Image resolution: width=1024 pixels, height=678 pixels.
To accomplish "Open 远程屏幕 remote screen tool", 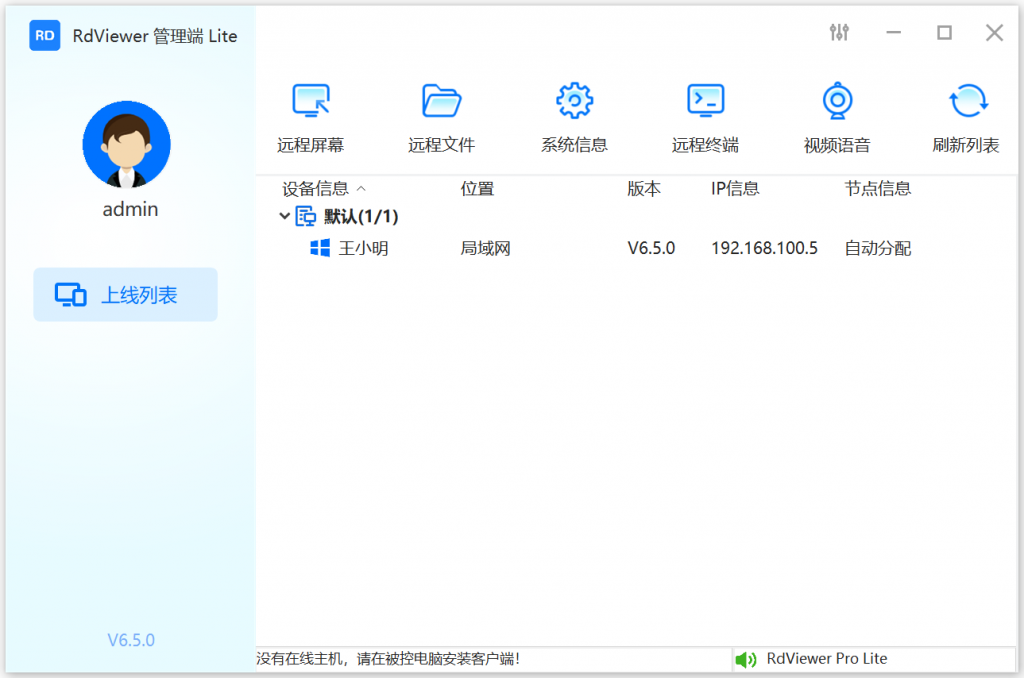I will click(310, 115).
